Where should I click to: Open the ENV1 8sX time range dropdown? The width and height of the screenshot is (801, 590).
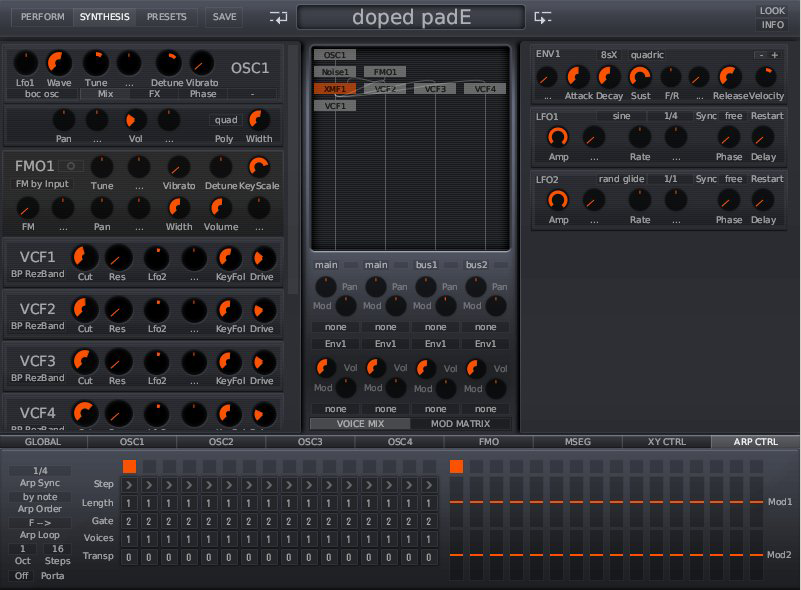click(608, 55)
